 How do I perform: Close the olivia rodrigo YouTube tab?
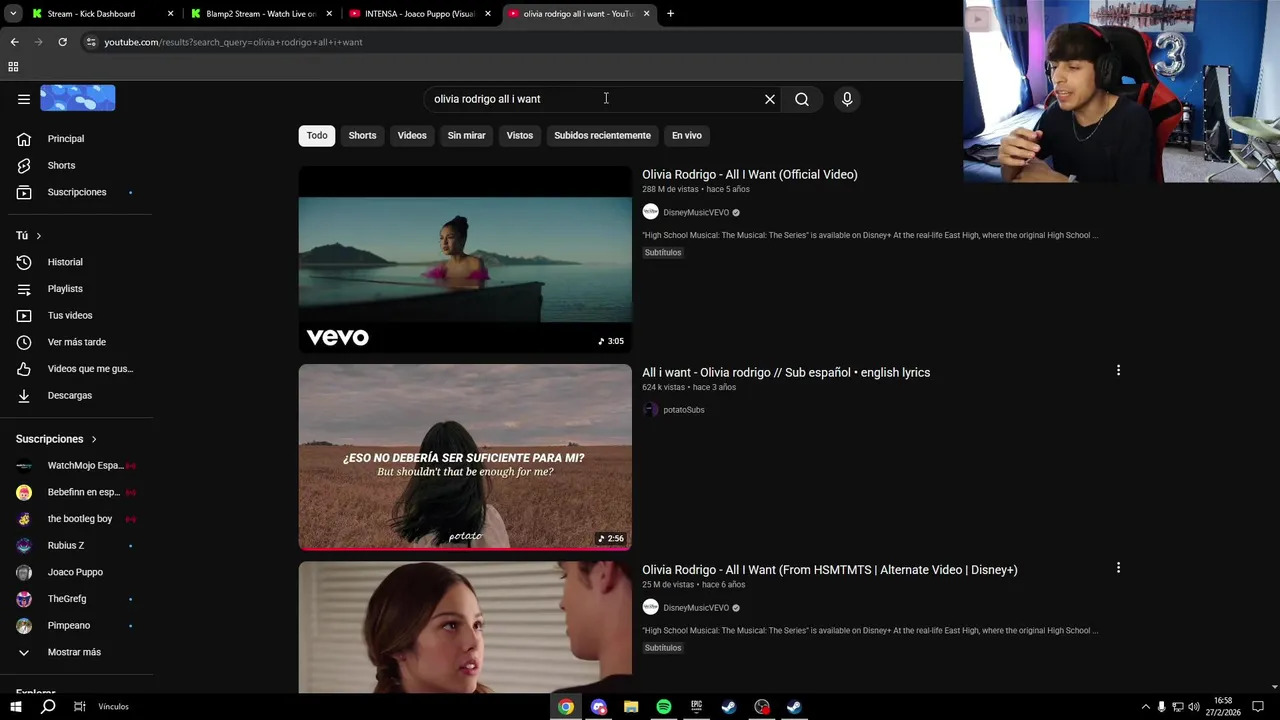click(x=647, y=14)
